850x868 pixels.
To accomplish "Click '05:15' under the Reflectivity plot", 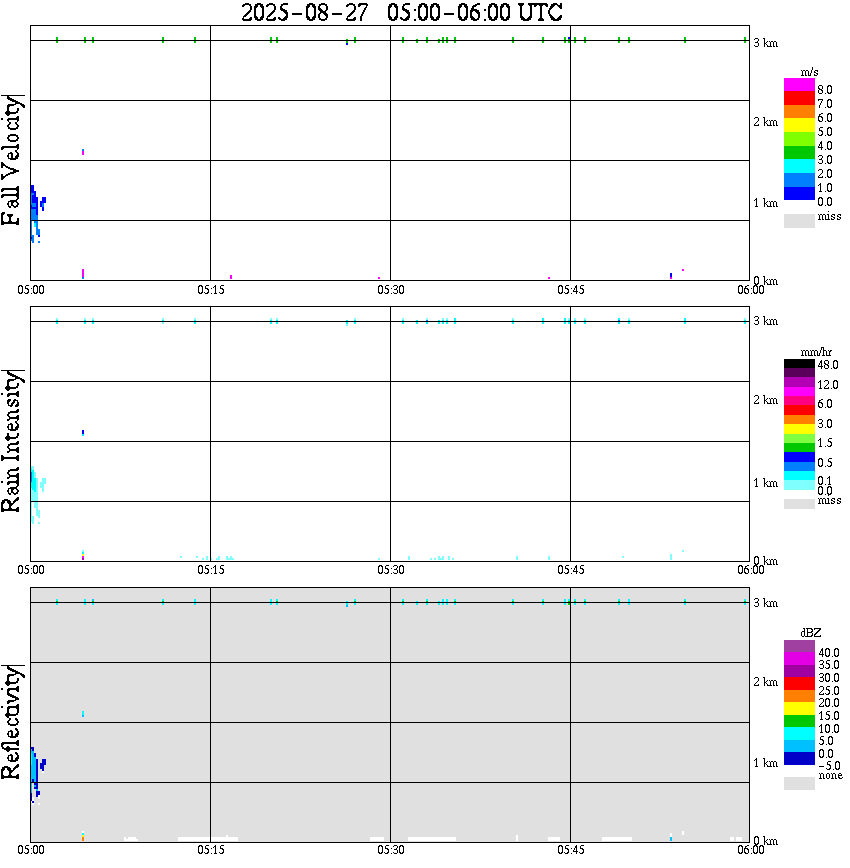I will tap(211, 850).
